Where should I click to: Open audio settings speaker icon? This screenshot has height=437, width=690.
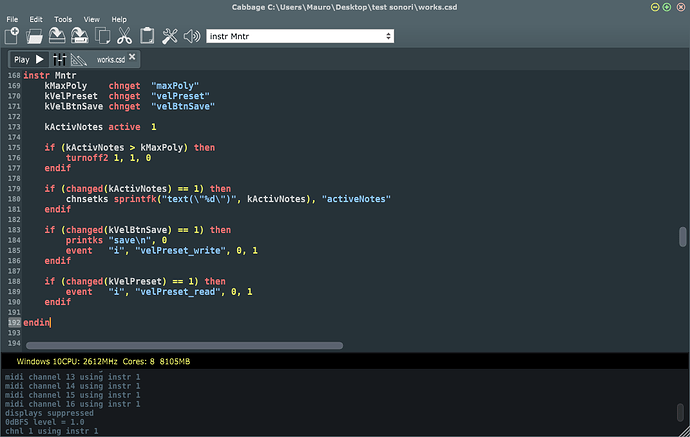pos(192,36)
